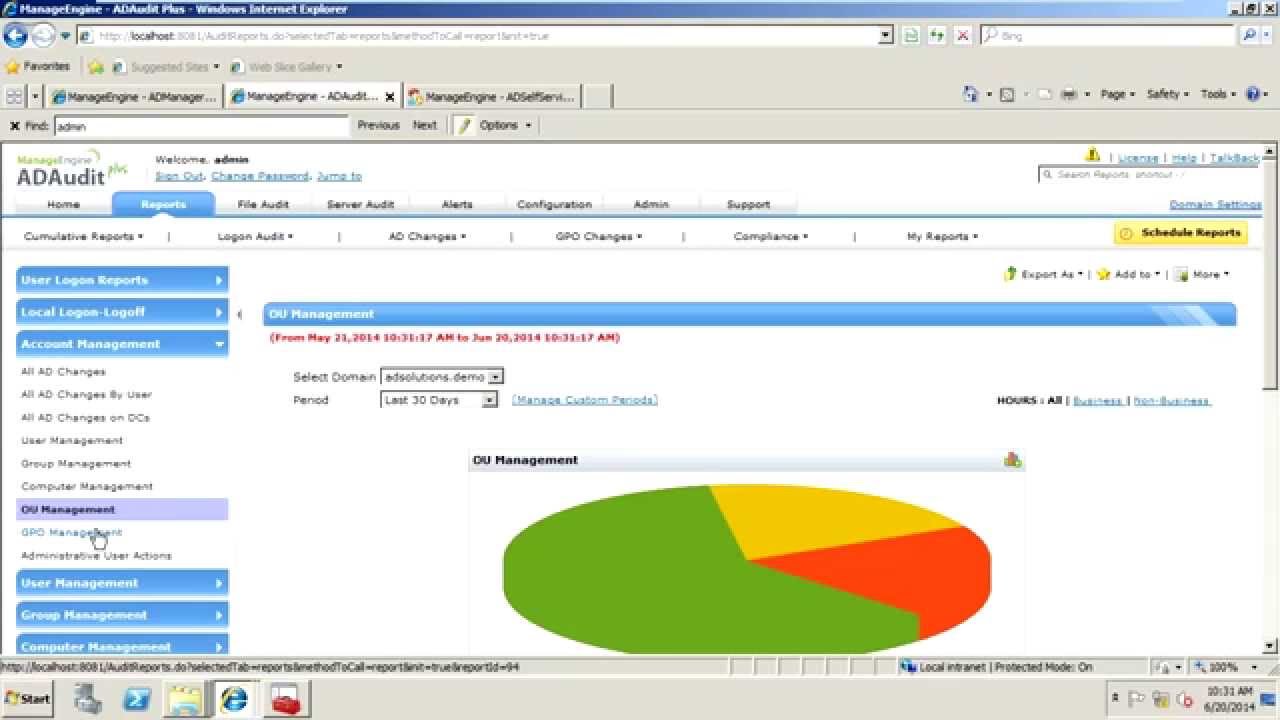Open Domain Settings link
This screenshot has height=720, width=1280.
1215,204
